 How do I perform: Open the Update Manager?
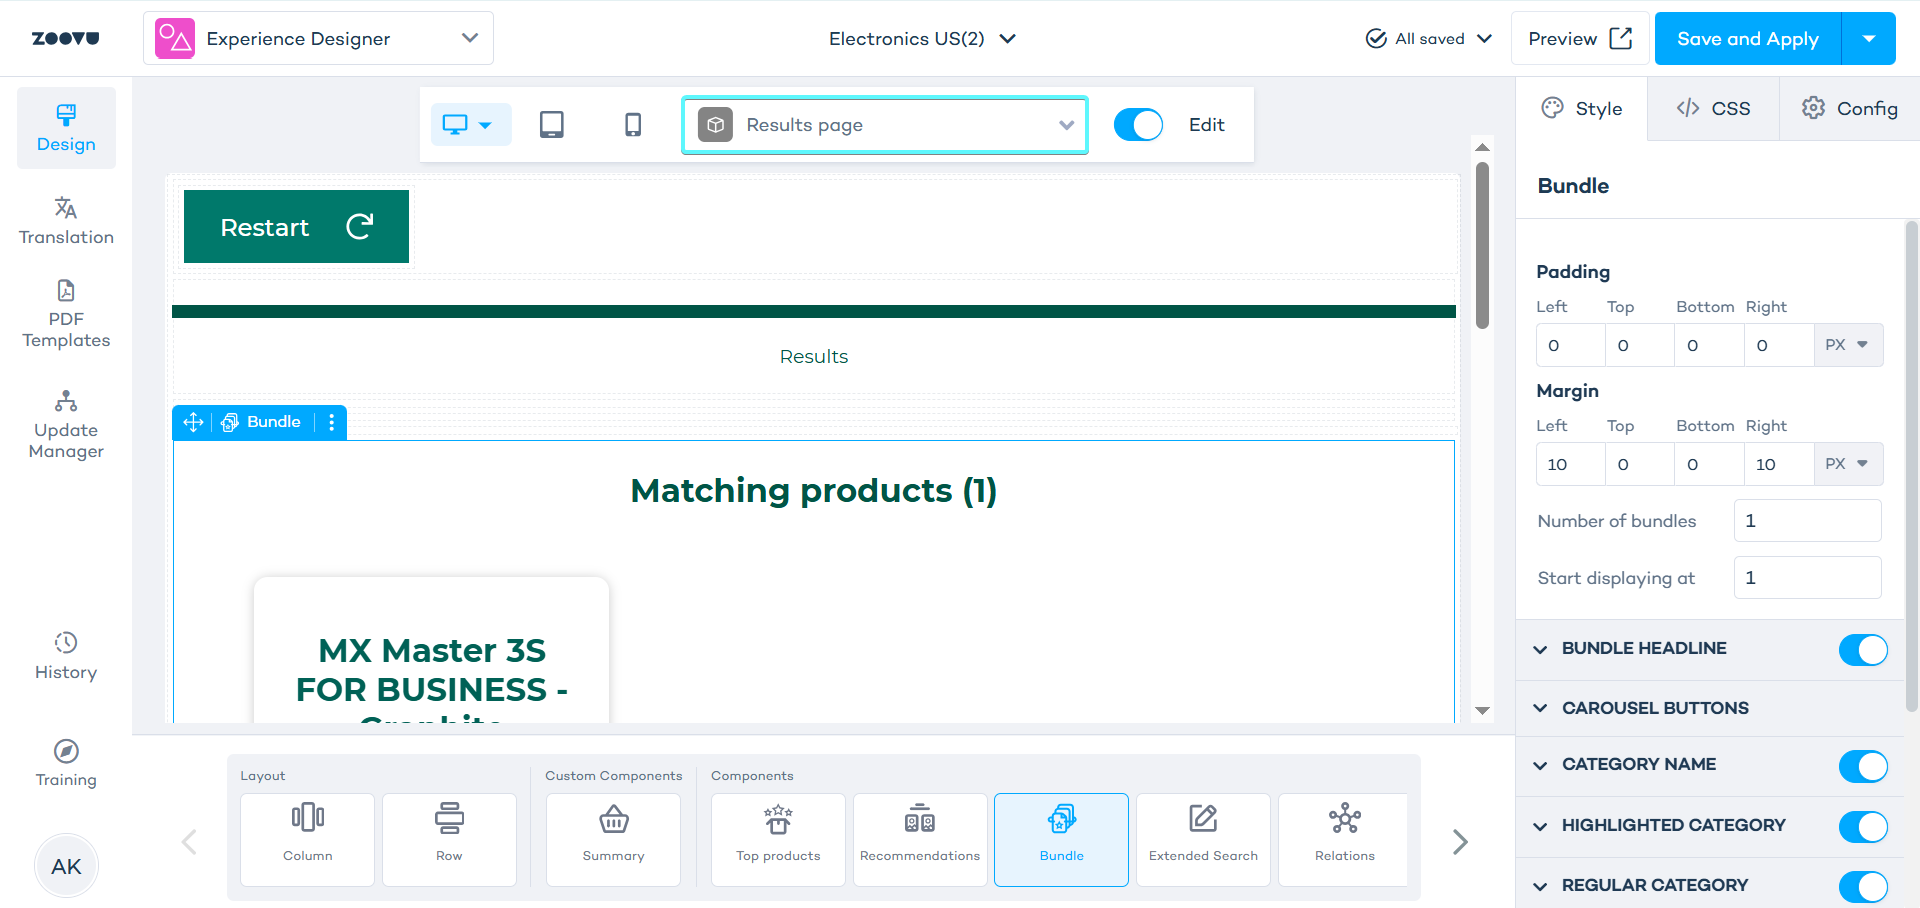[x=66, y=425]
